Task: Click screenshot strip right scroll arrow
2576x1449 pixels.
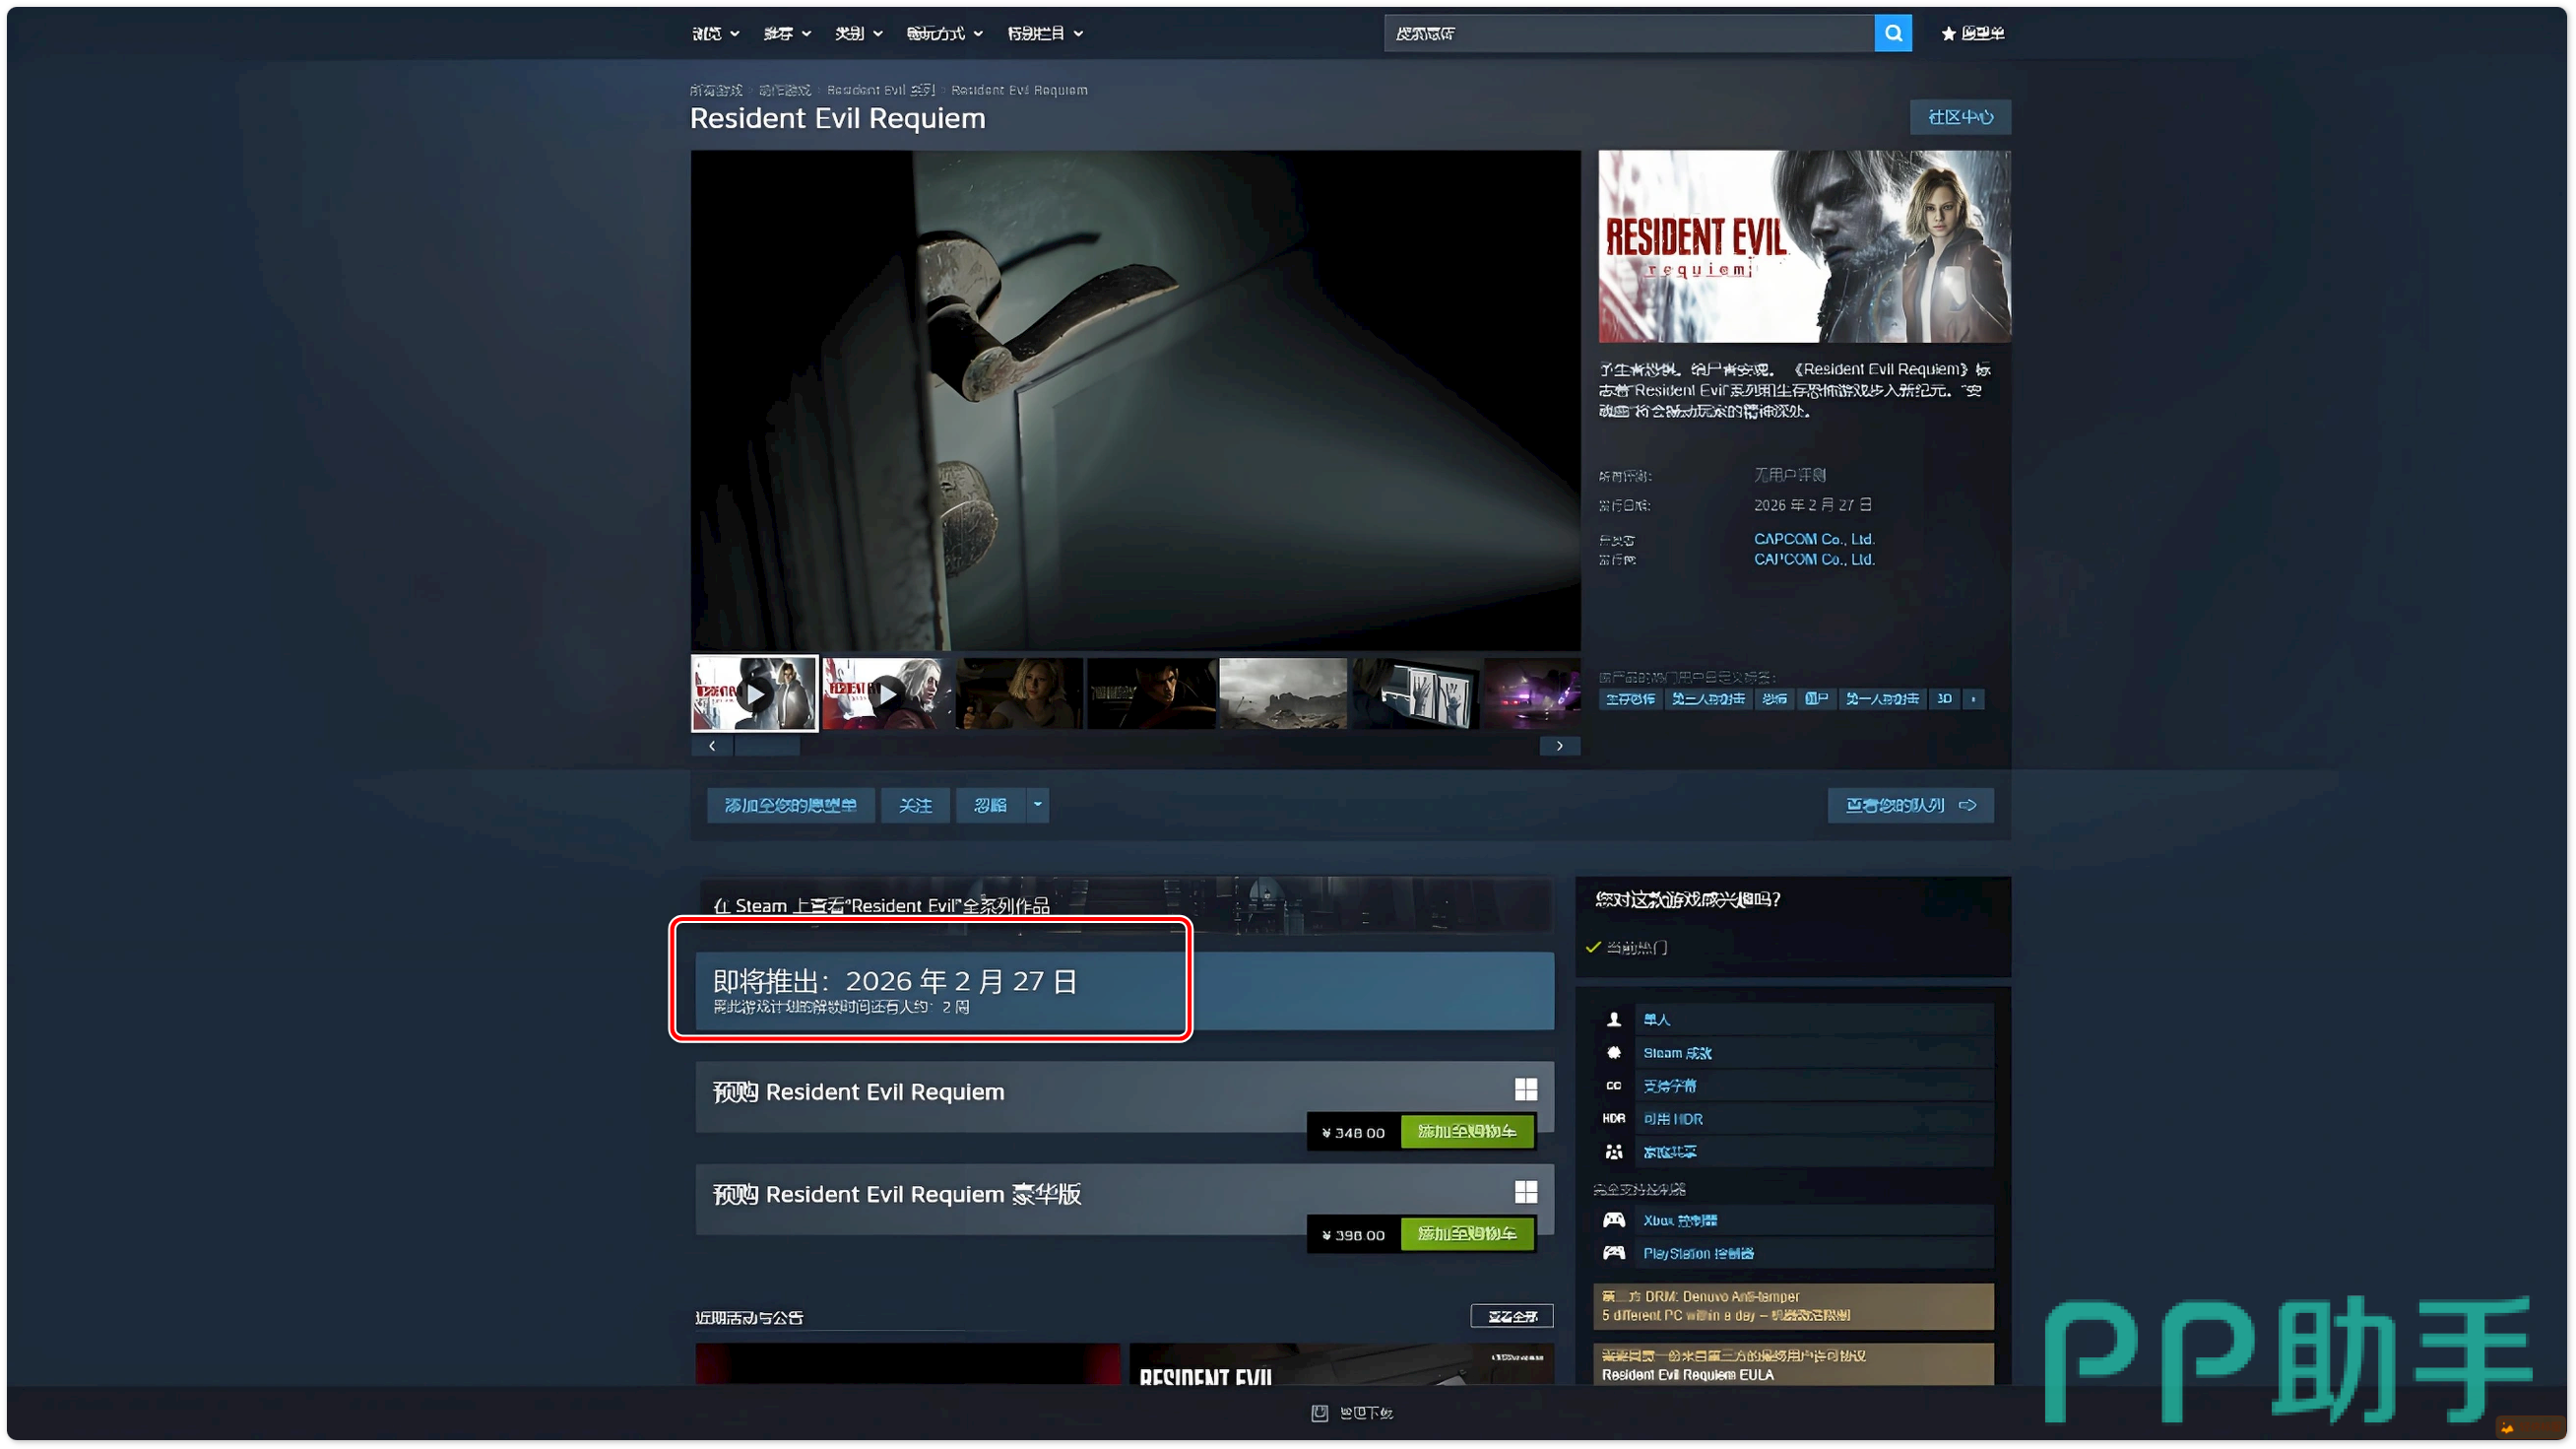Action: 1559,746
